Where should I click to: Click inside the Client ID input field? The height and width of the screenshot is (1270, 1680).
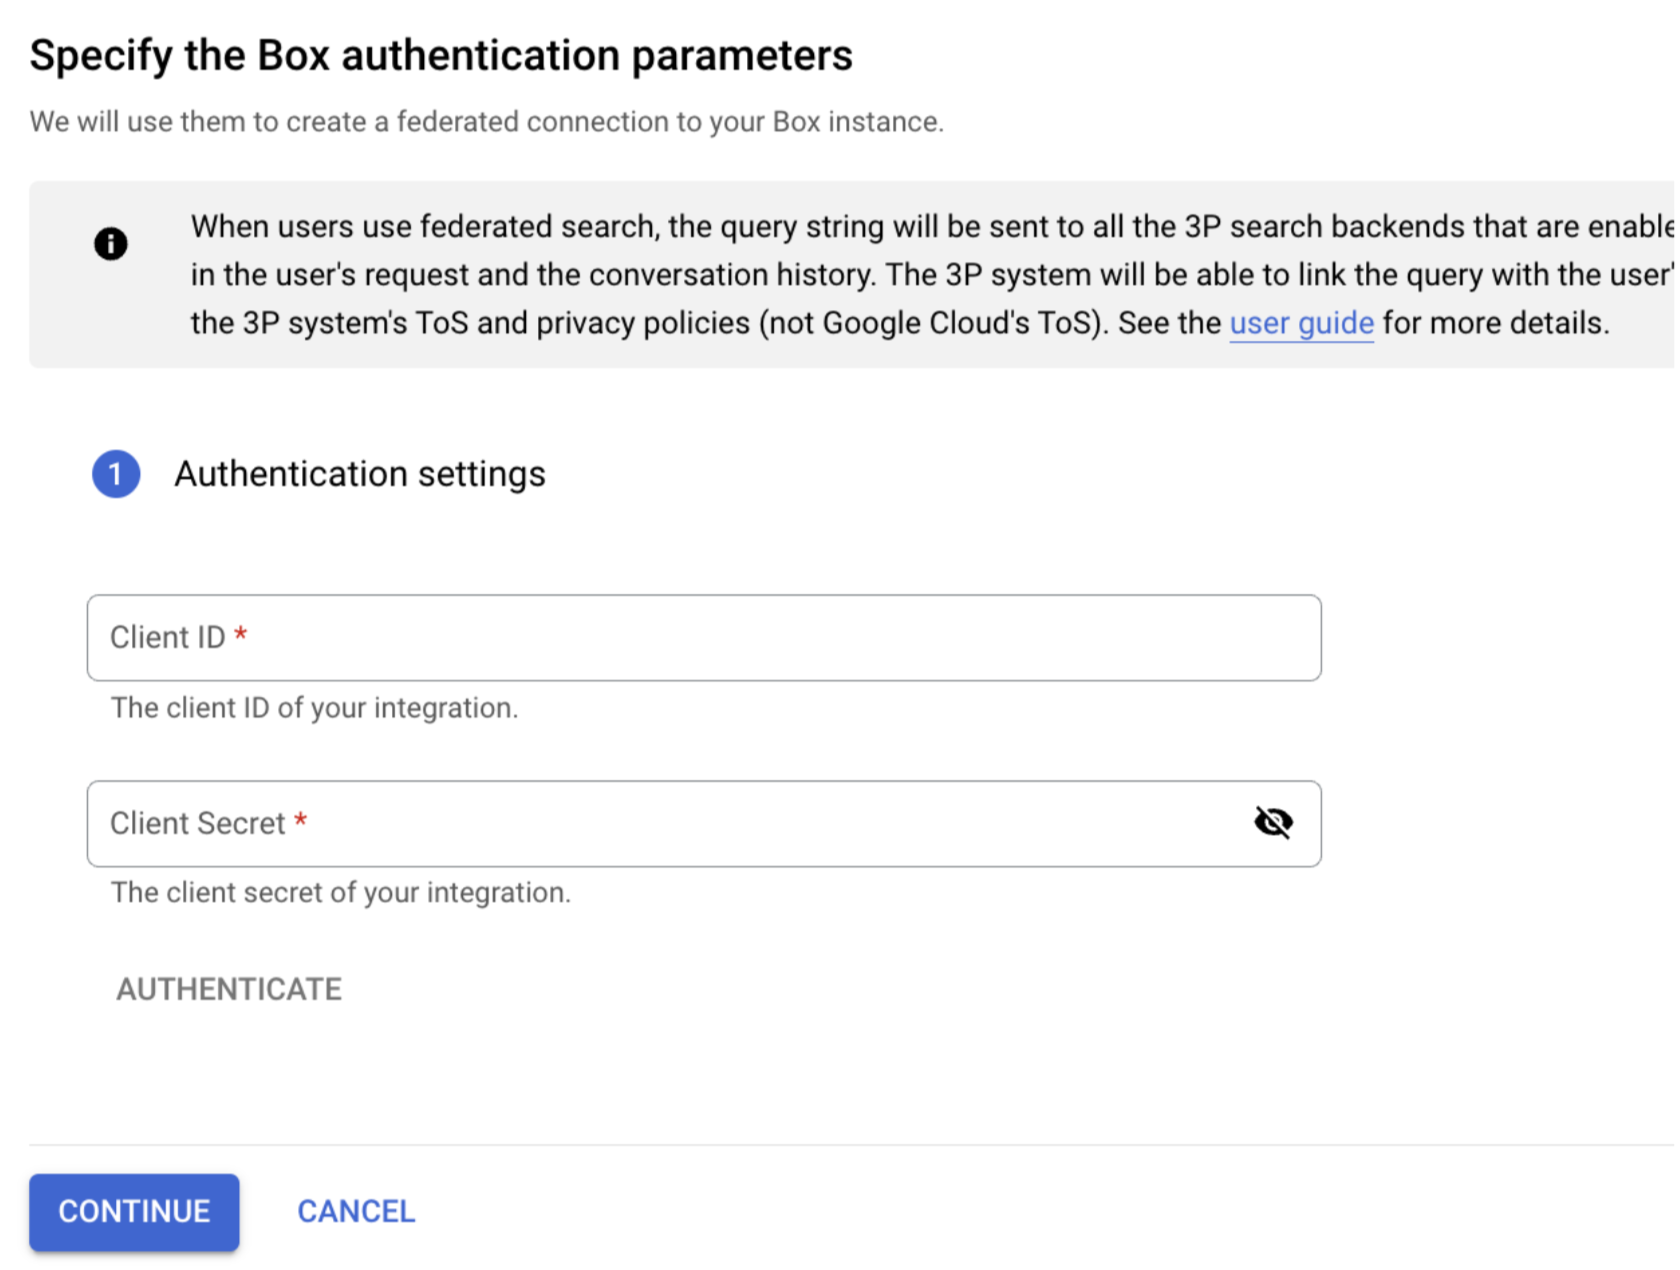[x=700, y=638]
